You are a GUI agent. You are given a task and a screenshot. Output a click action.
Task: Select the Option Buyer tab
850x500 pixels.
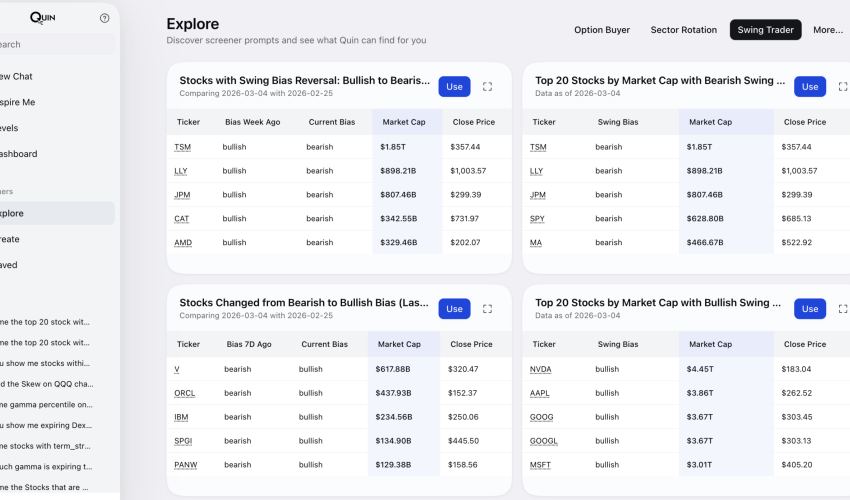(x=602, y=30)
